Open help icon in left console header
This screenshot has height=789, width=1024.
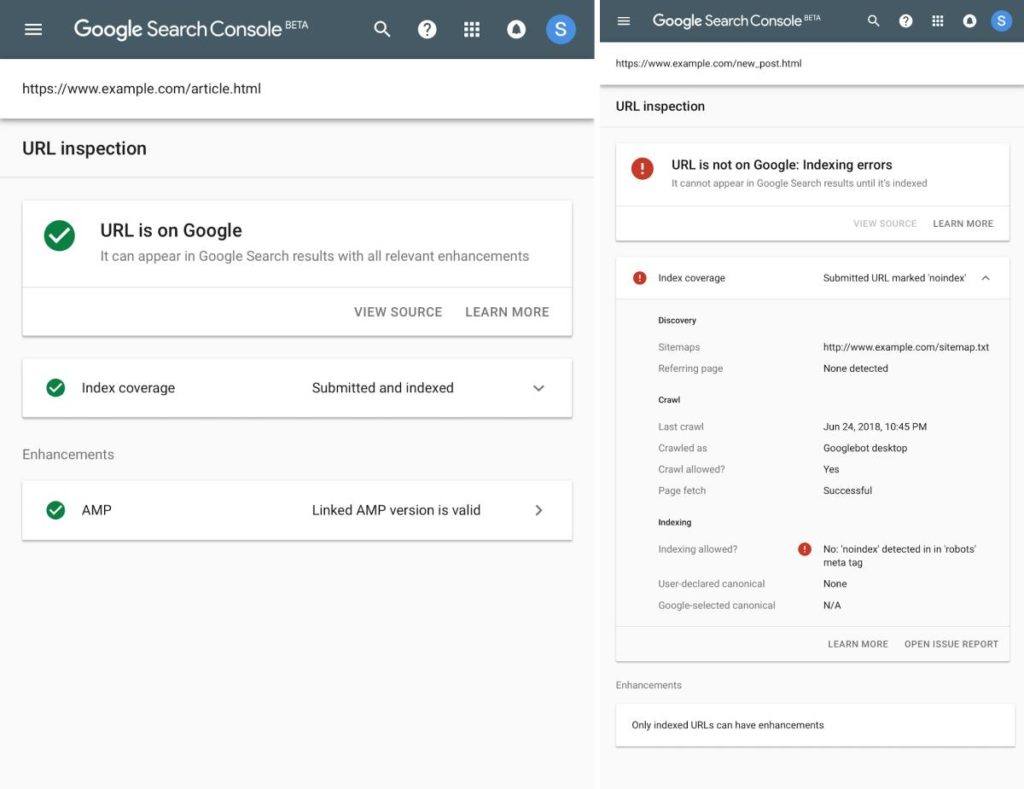click(427, 29)
